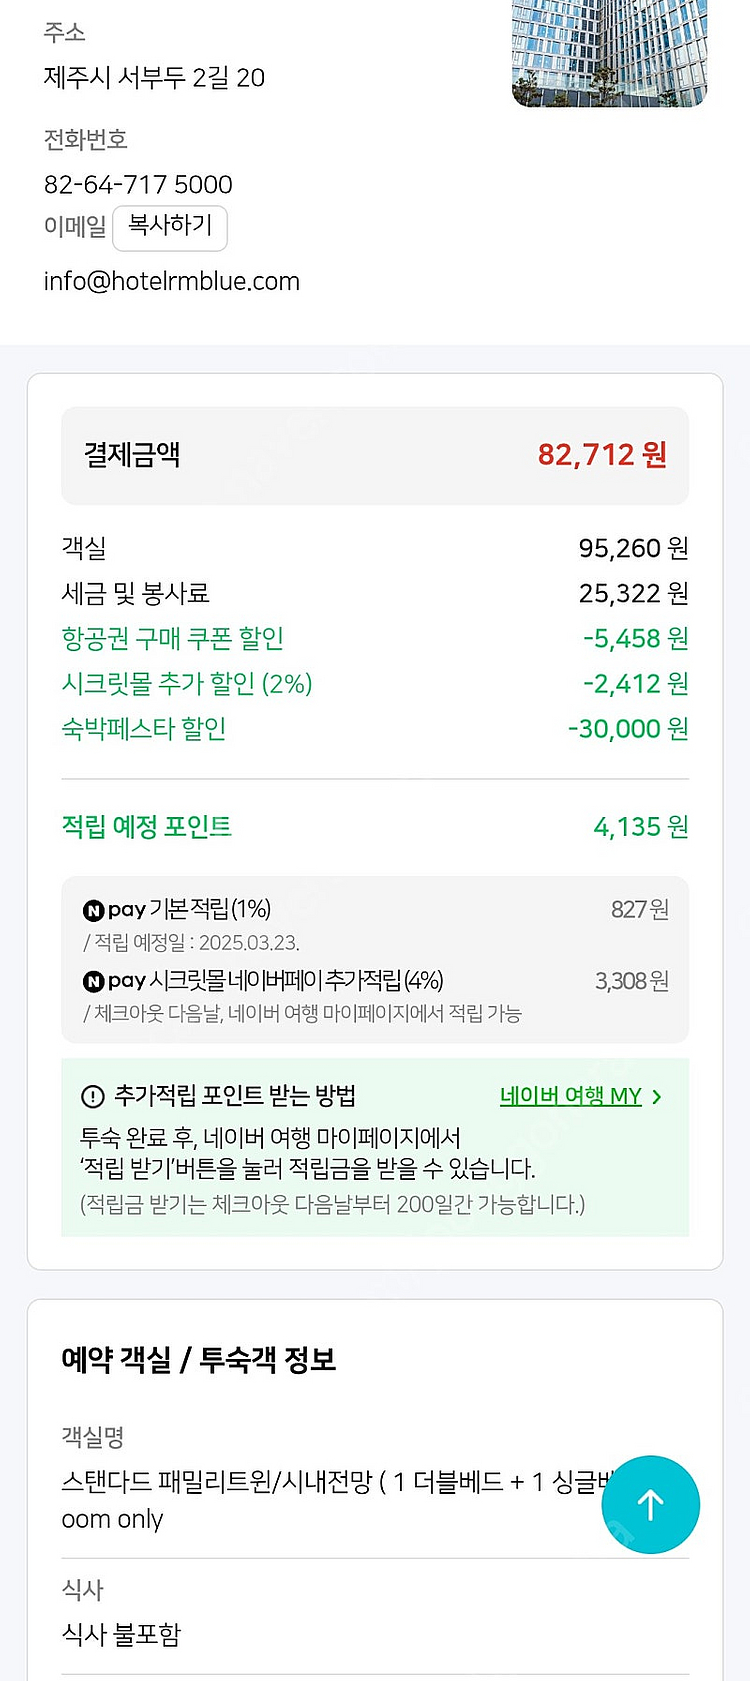Tap the scroll-to-top arrow button
This screenshot has height=1681, width=750.
[x=650, y=1504]
